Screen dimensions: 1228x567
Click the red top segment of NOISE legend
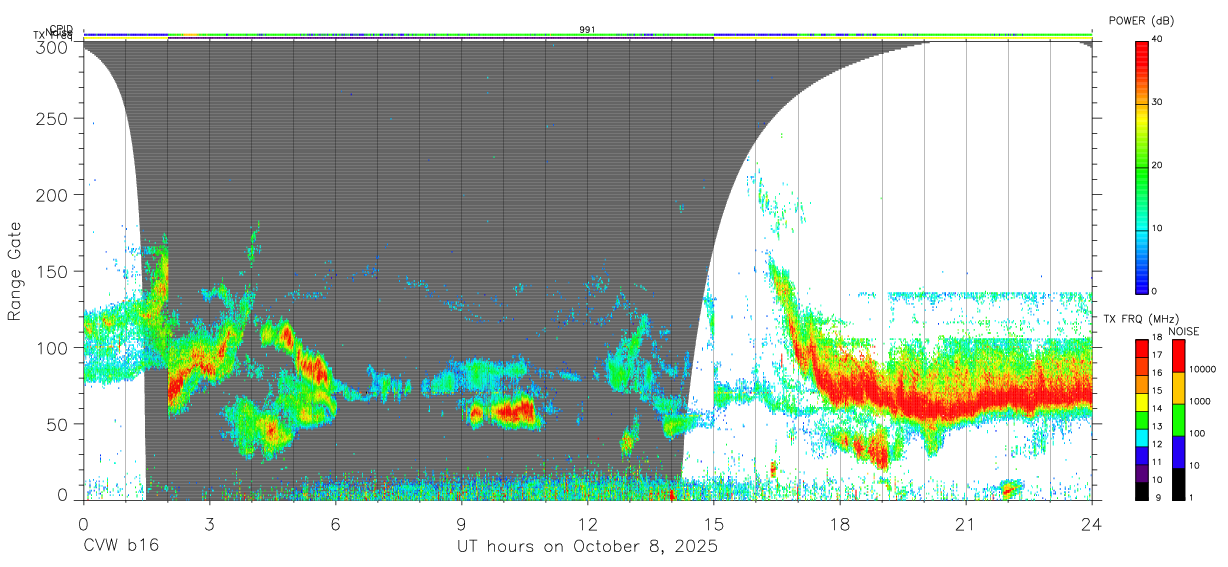1179,356
